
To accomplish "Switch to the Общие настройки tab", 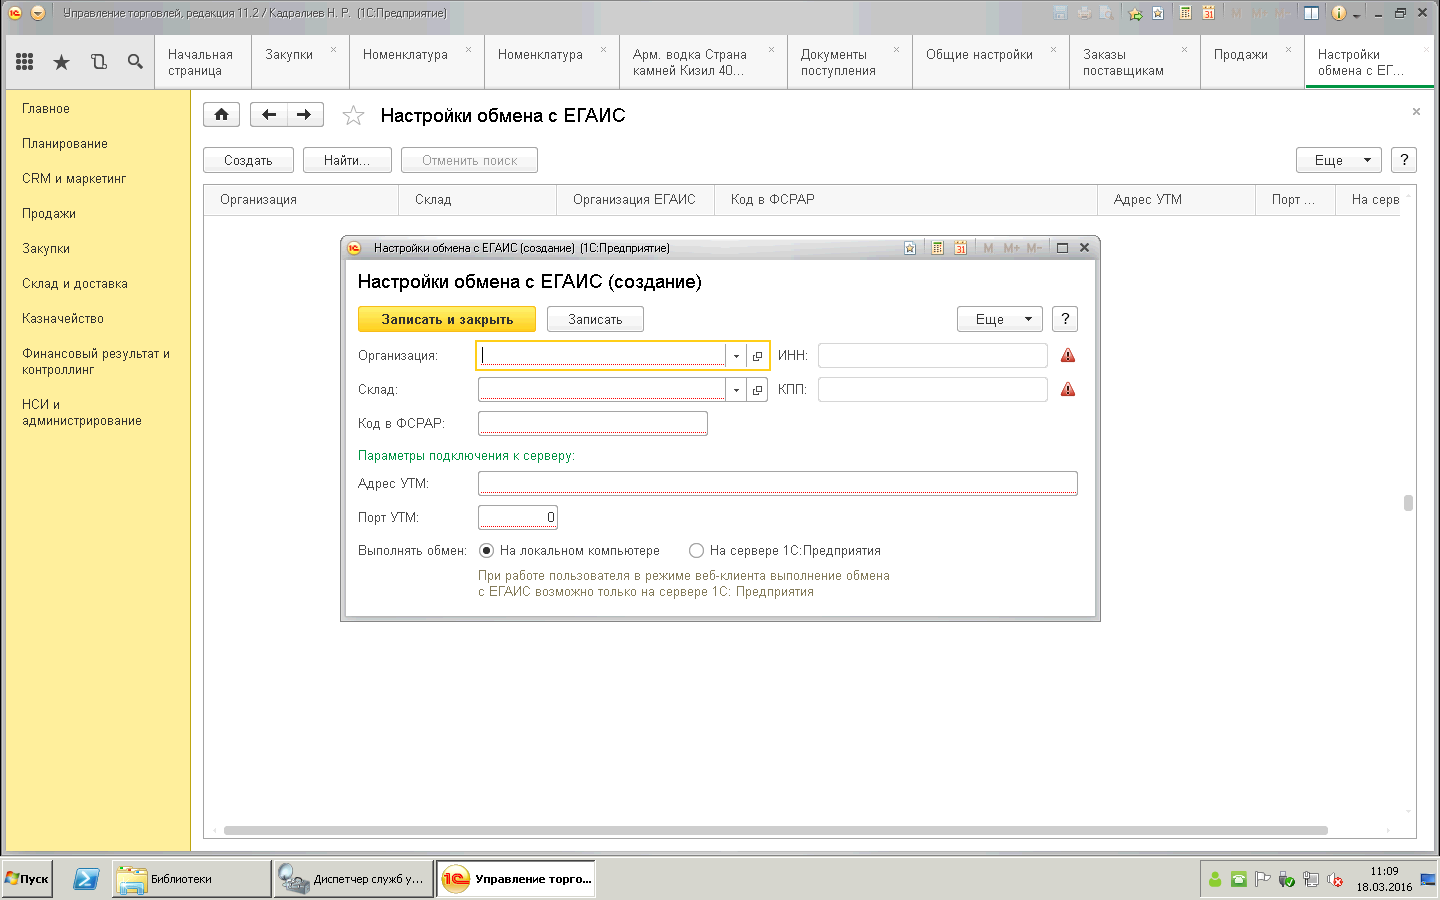I will tap(979, 55).
